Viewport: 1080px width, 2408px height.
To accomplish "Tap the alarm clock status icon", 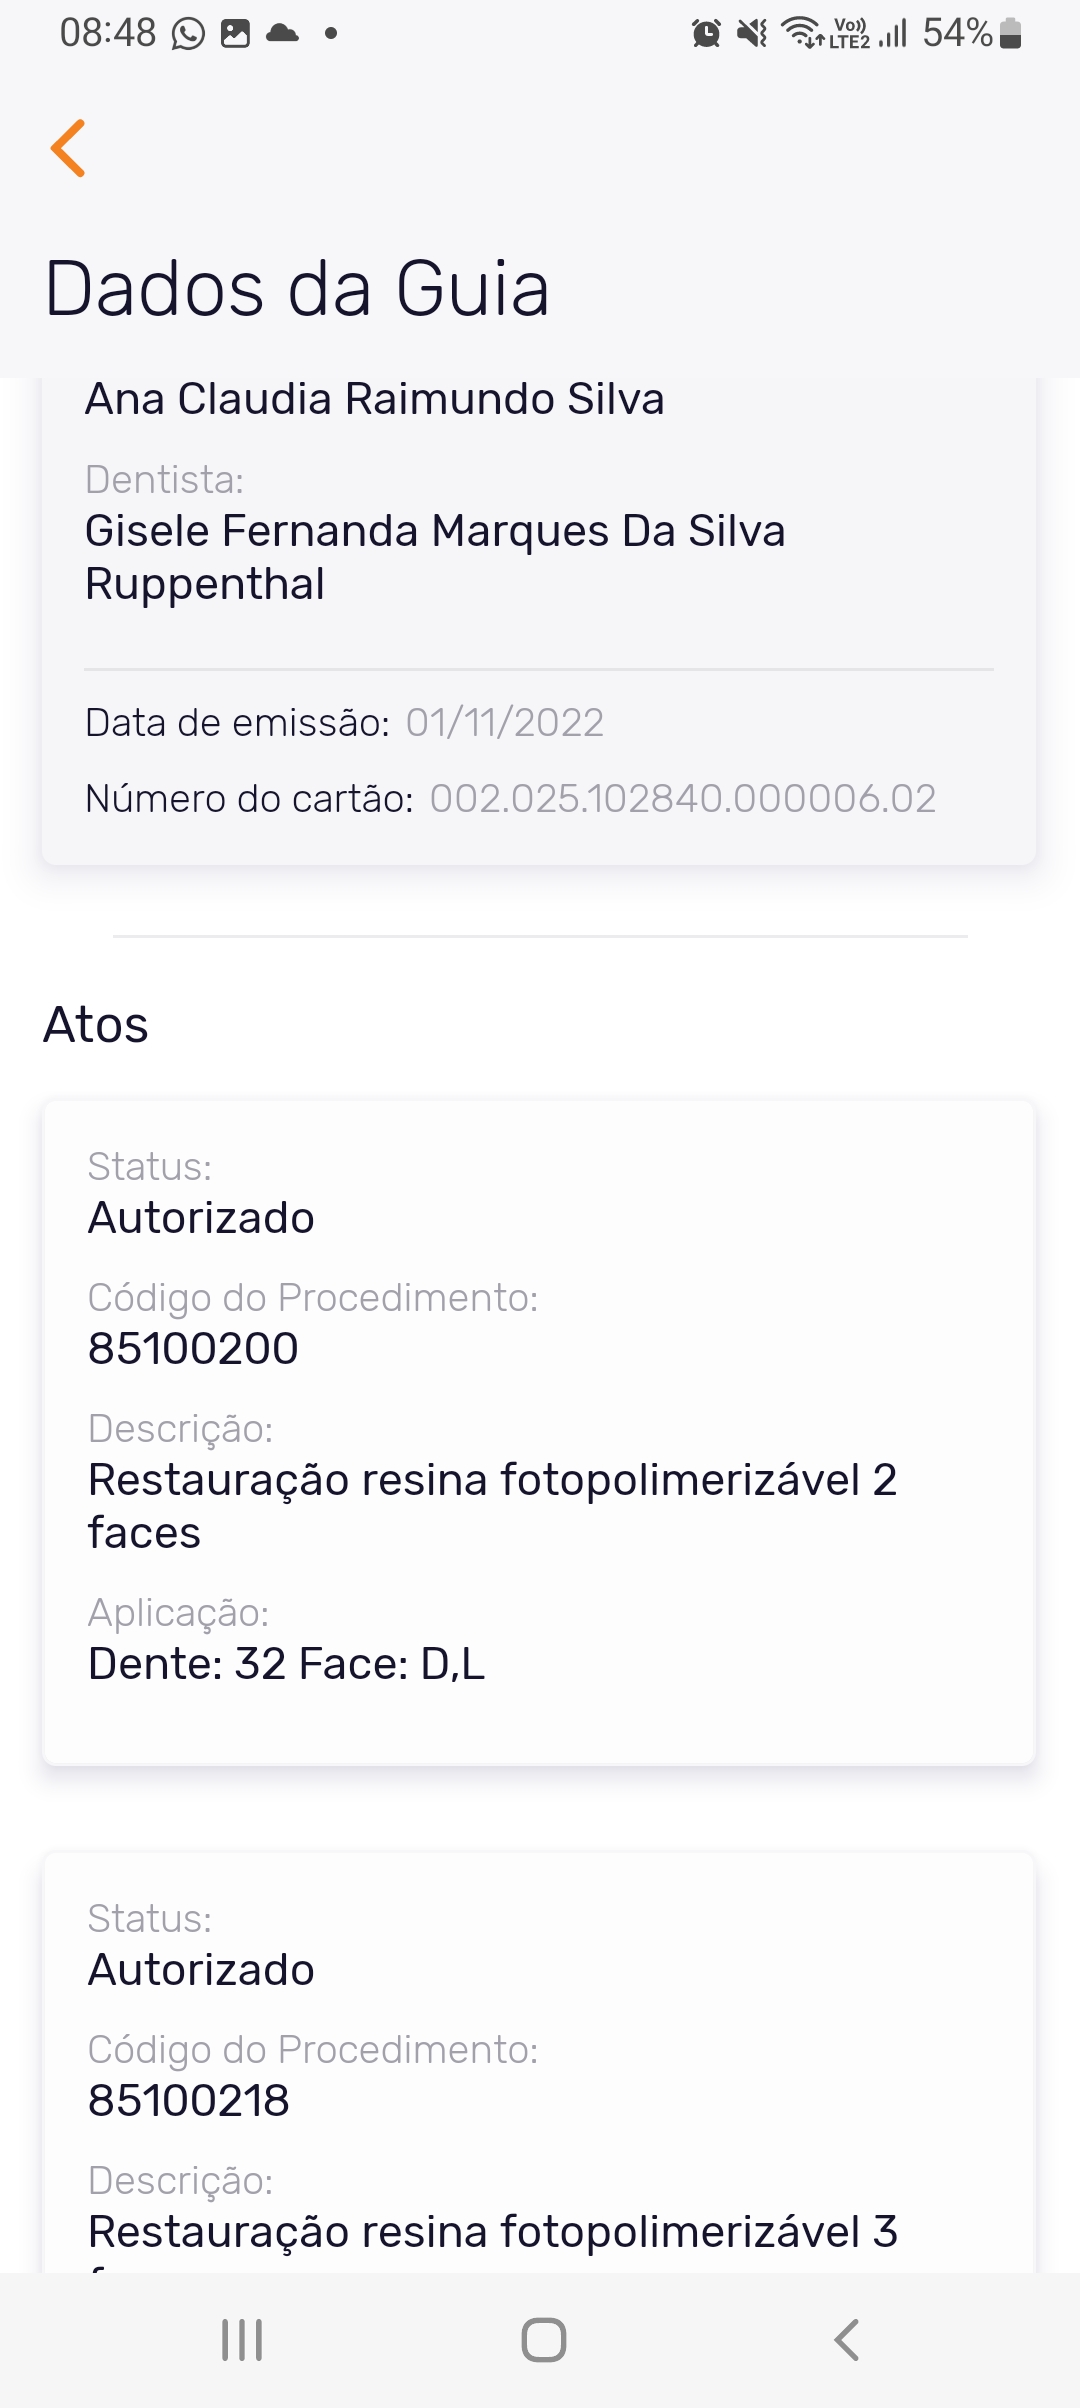I will pyautogui.click(x=706, y=34).
